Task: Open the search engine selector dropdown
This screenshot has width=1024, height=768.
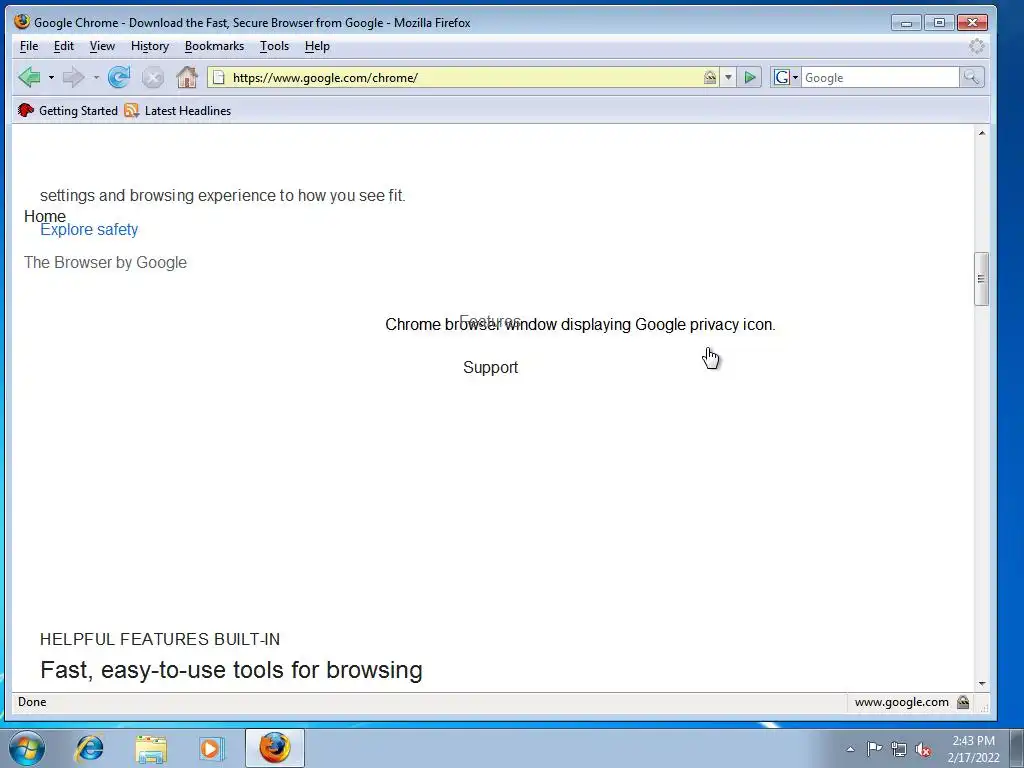Action: (x=786, y=78)
